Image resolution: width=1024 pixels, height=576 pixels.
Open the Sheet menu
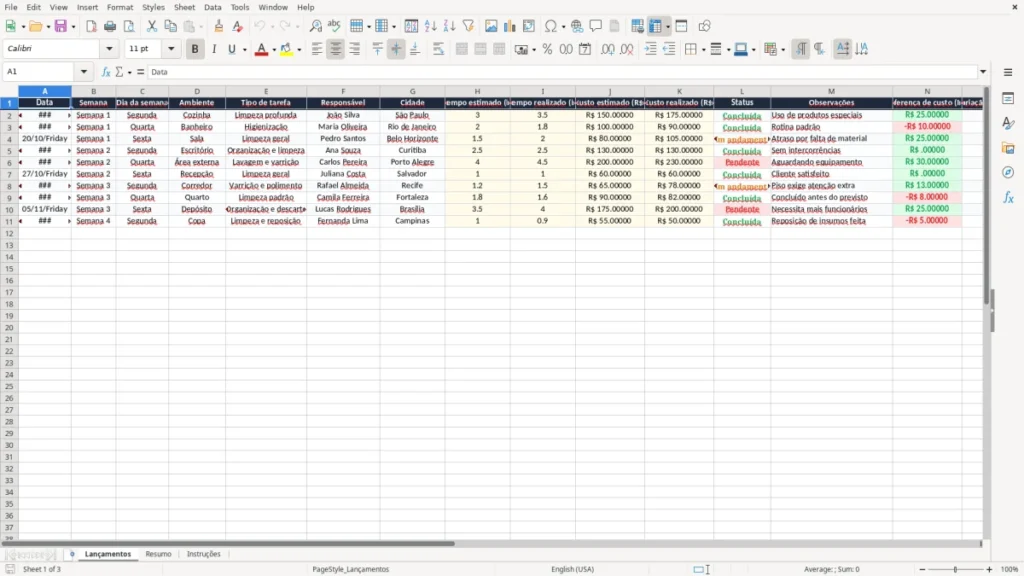point(184,7)
